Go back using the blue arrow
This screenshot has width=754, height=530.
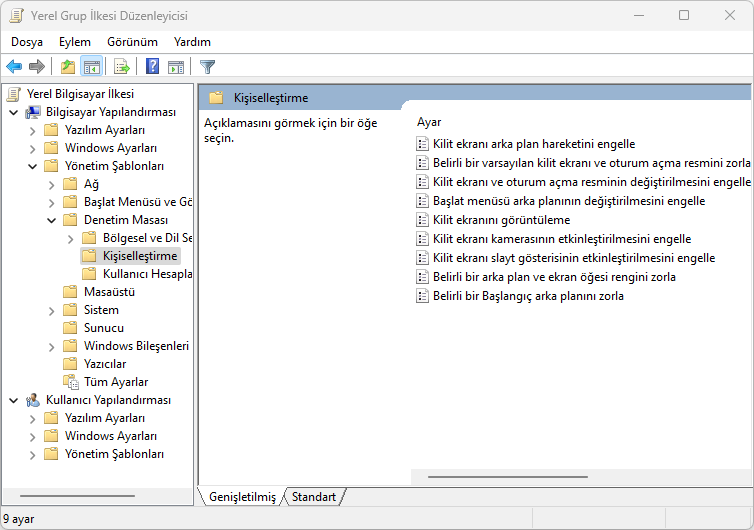click(14, 66)
